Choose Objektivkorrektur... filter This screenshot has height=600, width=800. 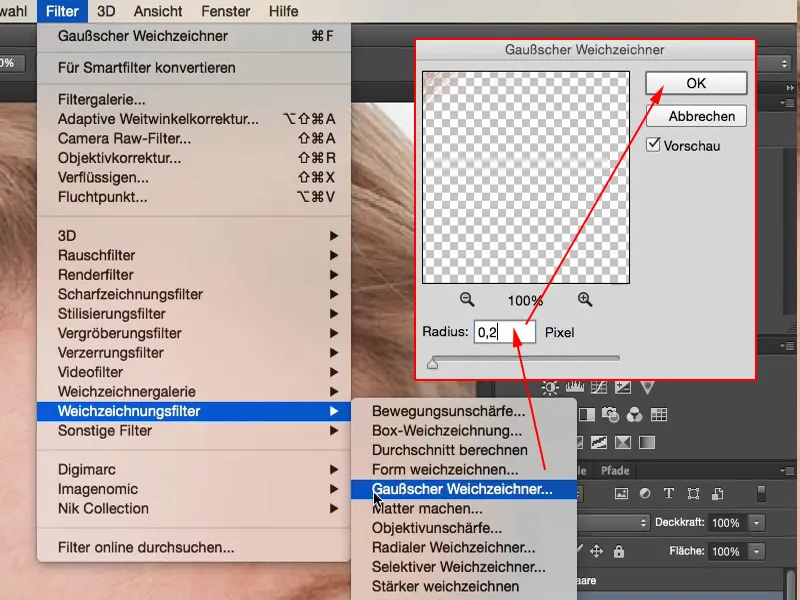coord(194,158)
